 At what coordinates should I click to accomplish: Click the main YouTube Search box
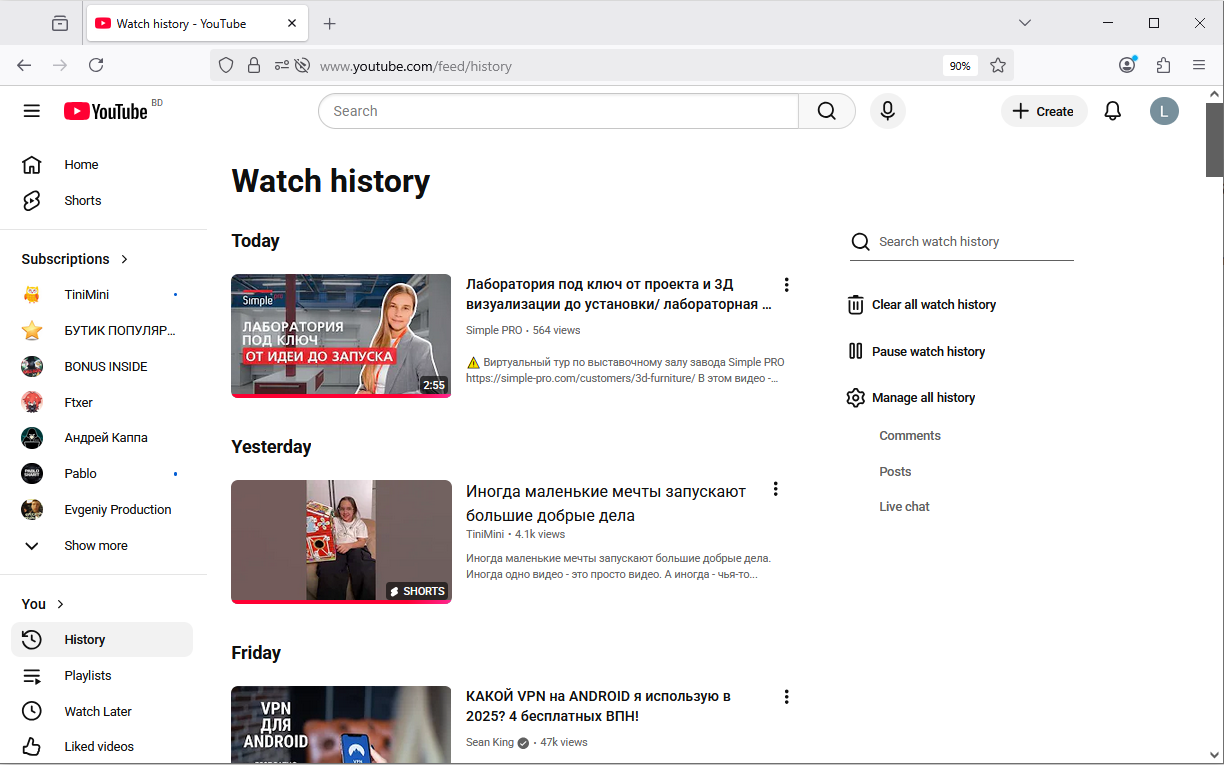pyautogui.click(x=558, y=111)
